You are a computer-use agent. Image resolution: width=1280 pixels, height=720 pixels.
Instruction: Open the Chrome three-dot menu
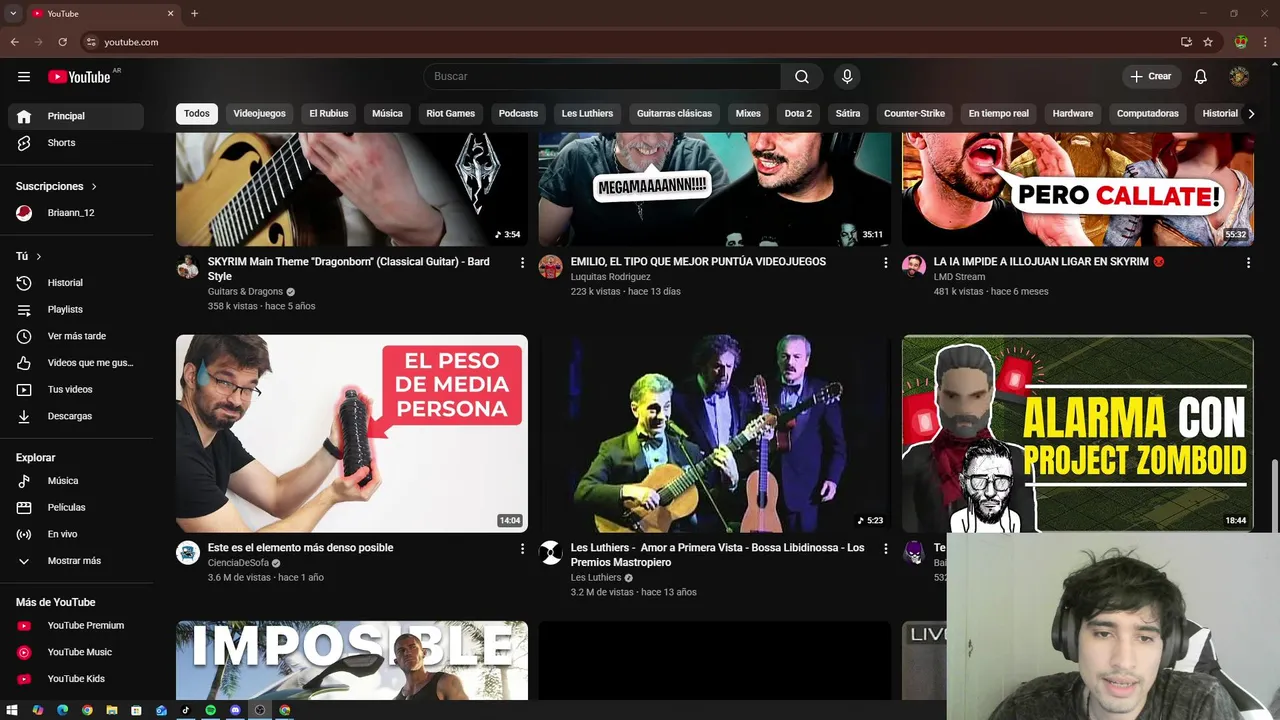pos(1266,42)
